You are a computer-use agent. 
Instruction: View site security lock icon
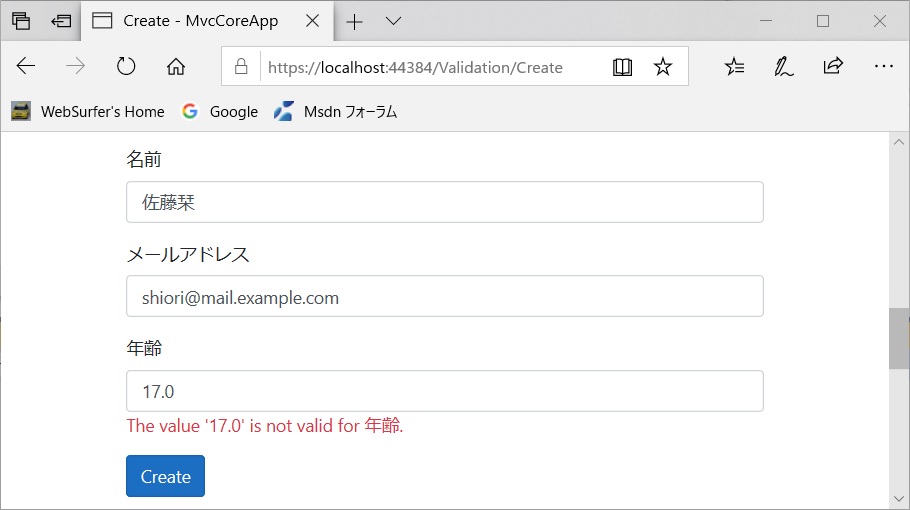pos(241,67)
